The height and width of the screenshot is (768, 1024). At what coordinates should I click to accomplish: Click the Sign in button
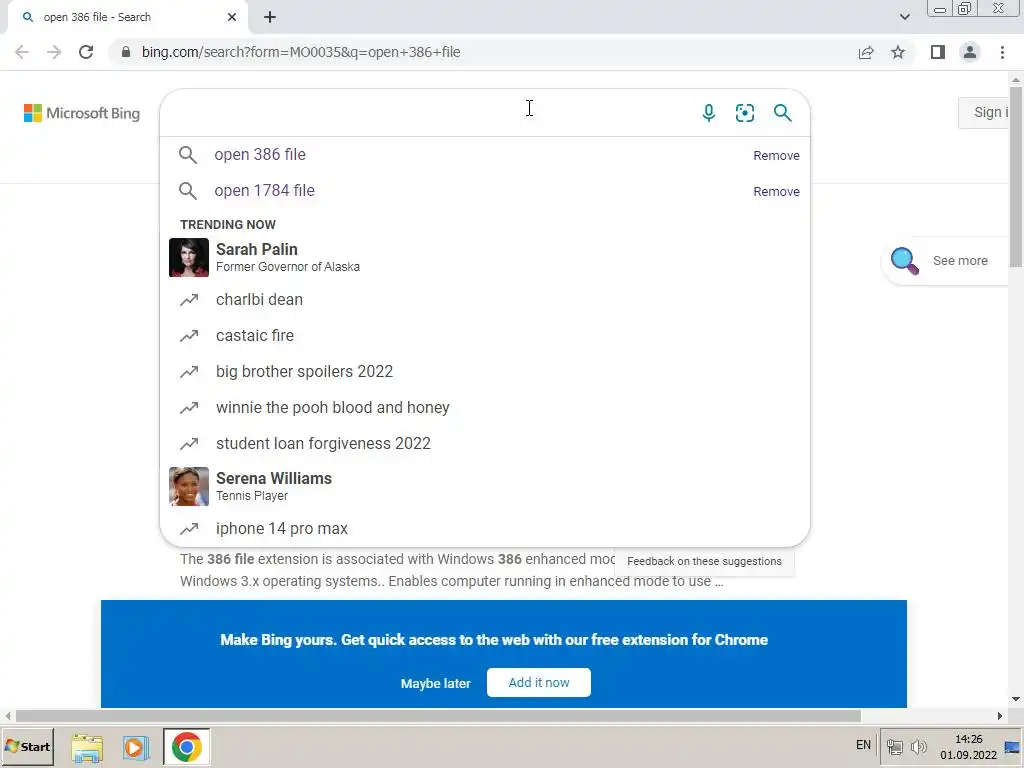[x=984, y=112]
